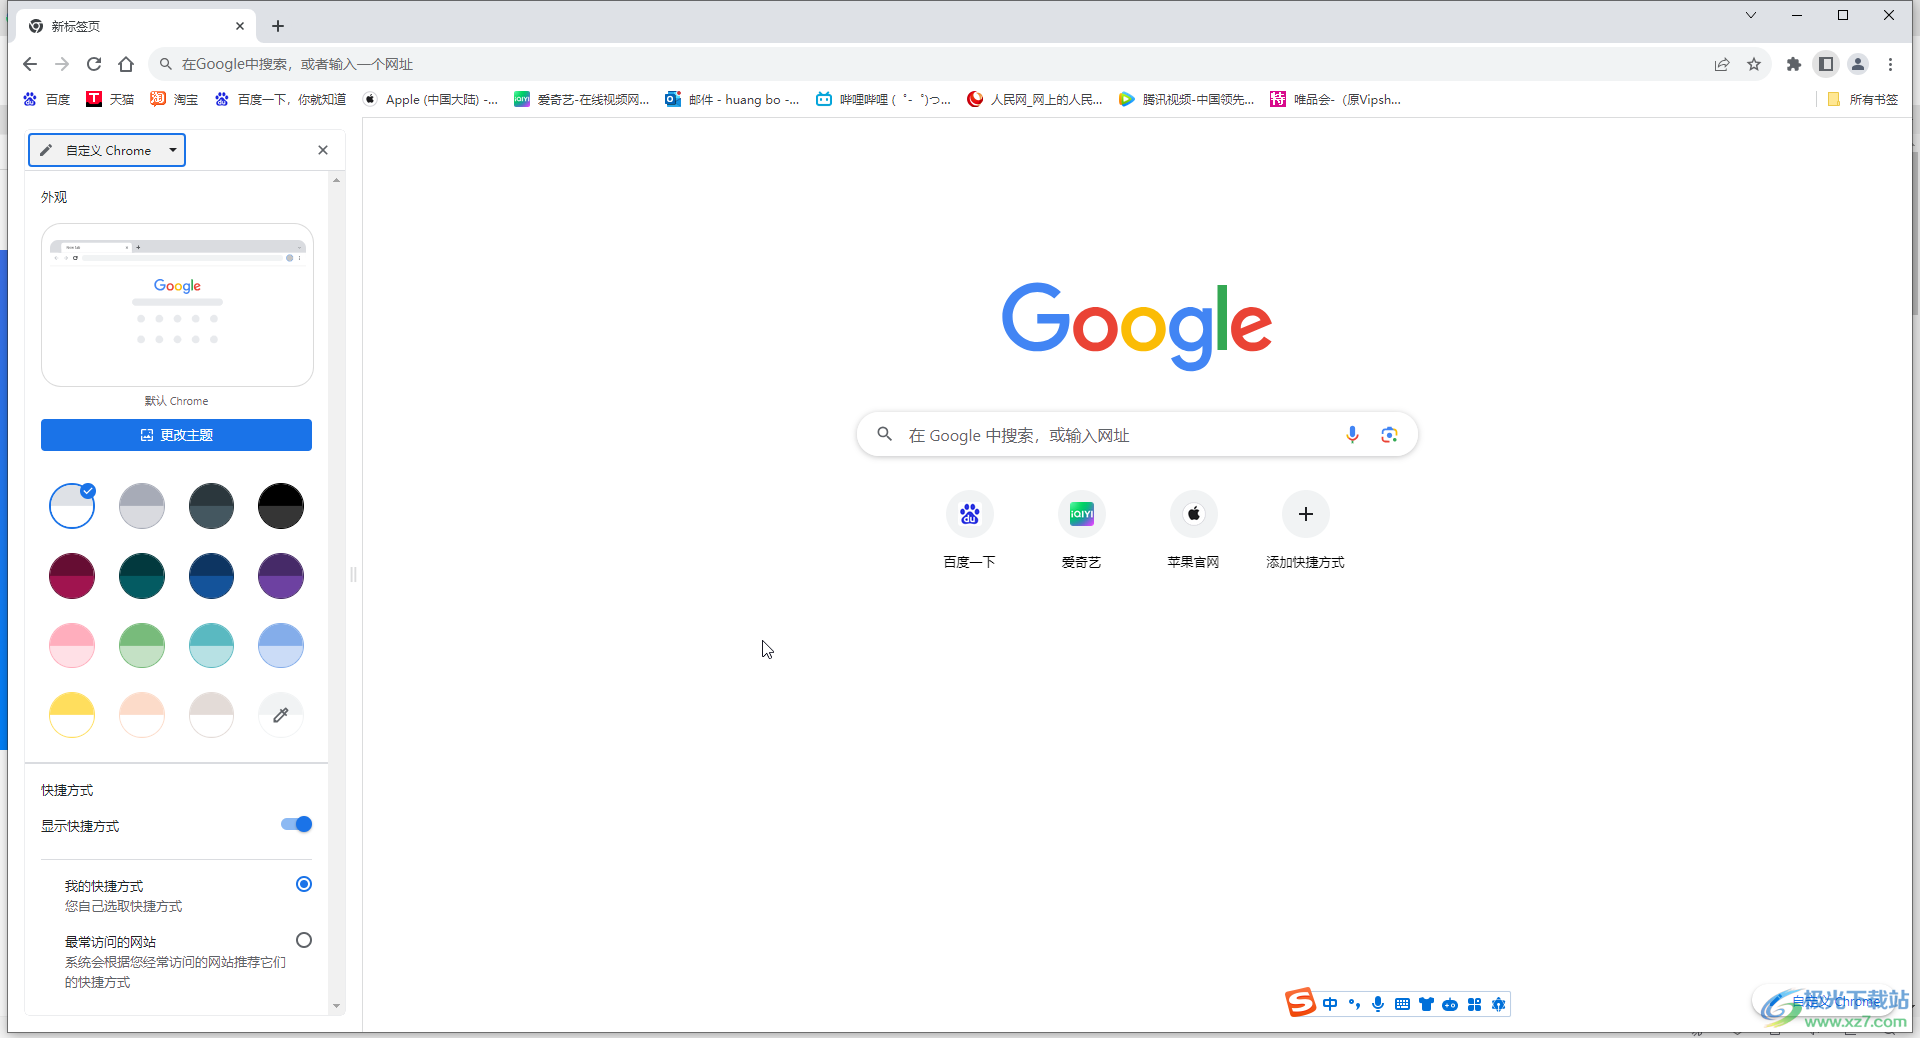Open the 哔哩哔哩 bookmark
This screenshot has height=1038, width=1920.
(x=884, y=99)
